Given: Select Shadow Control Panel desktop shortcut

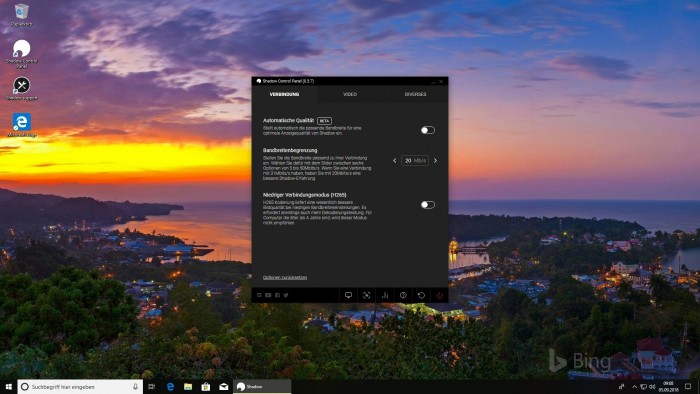Looking at the screenshot, I should pyautogui.click(x=21, y=54).
